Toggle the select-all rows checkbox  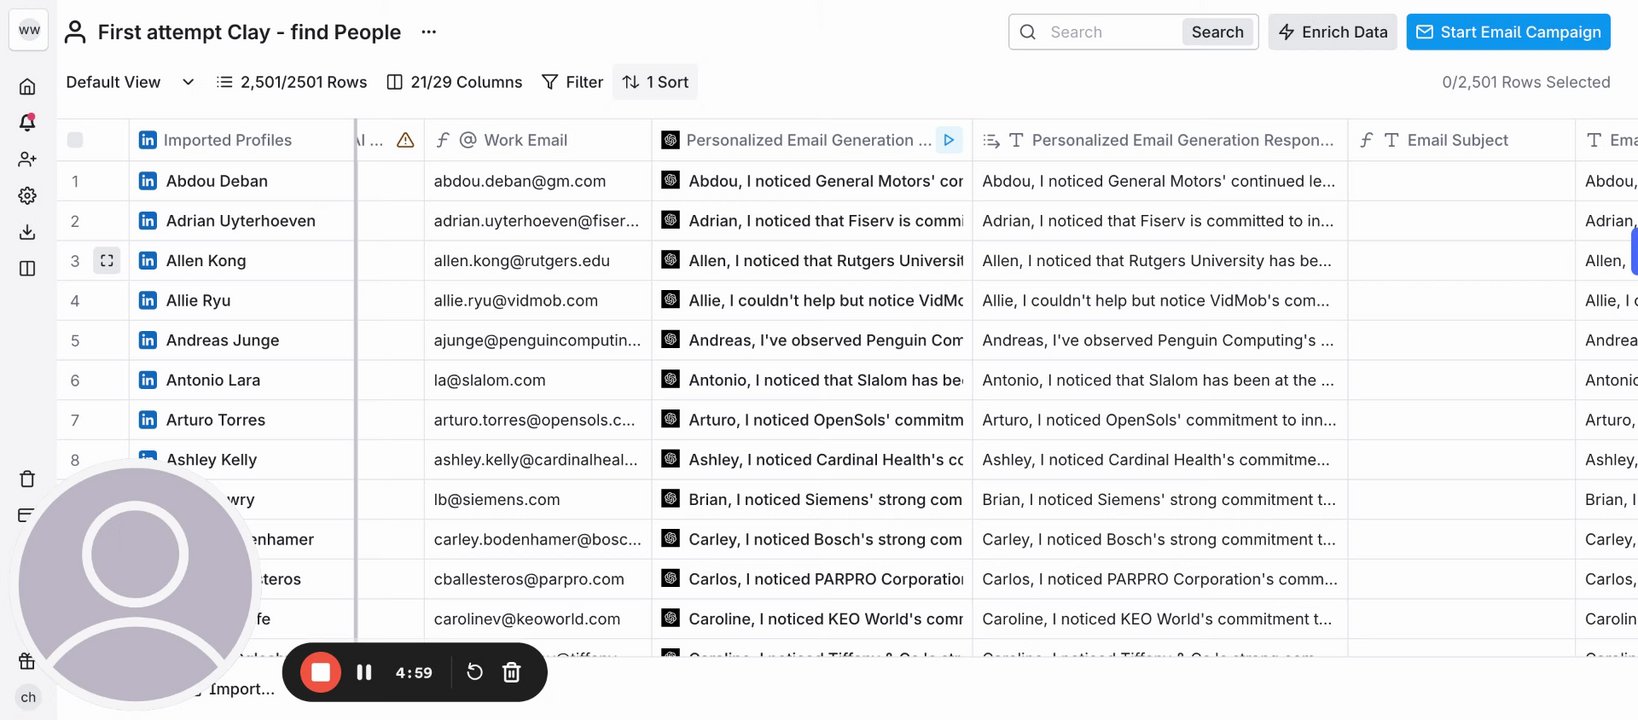pyautogui.click(x=75, y=140)
